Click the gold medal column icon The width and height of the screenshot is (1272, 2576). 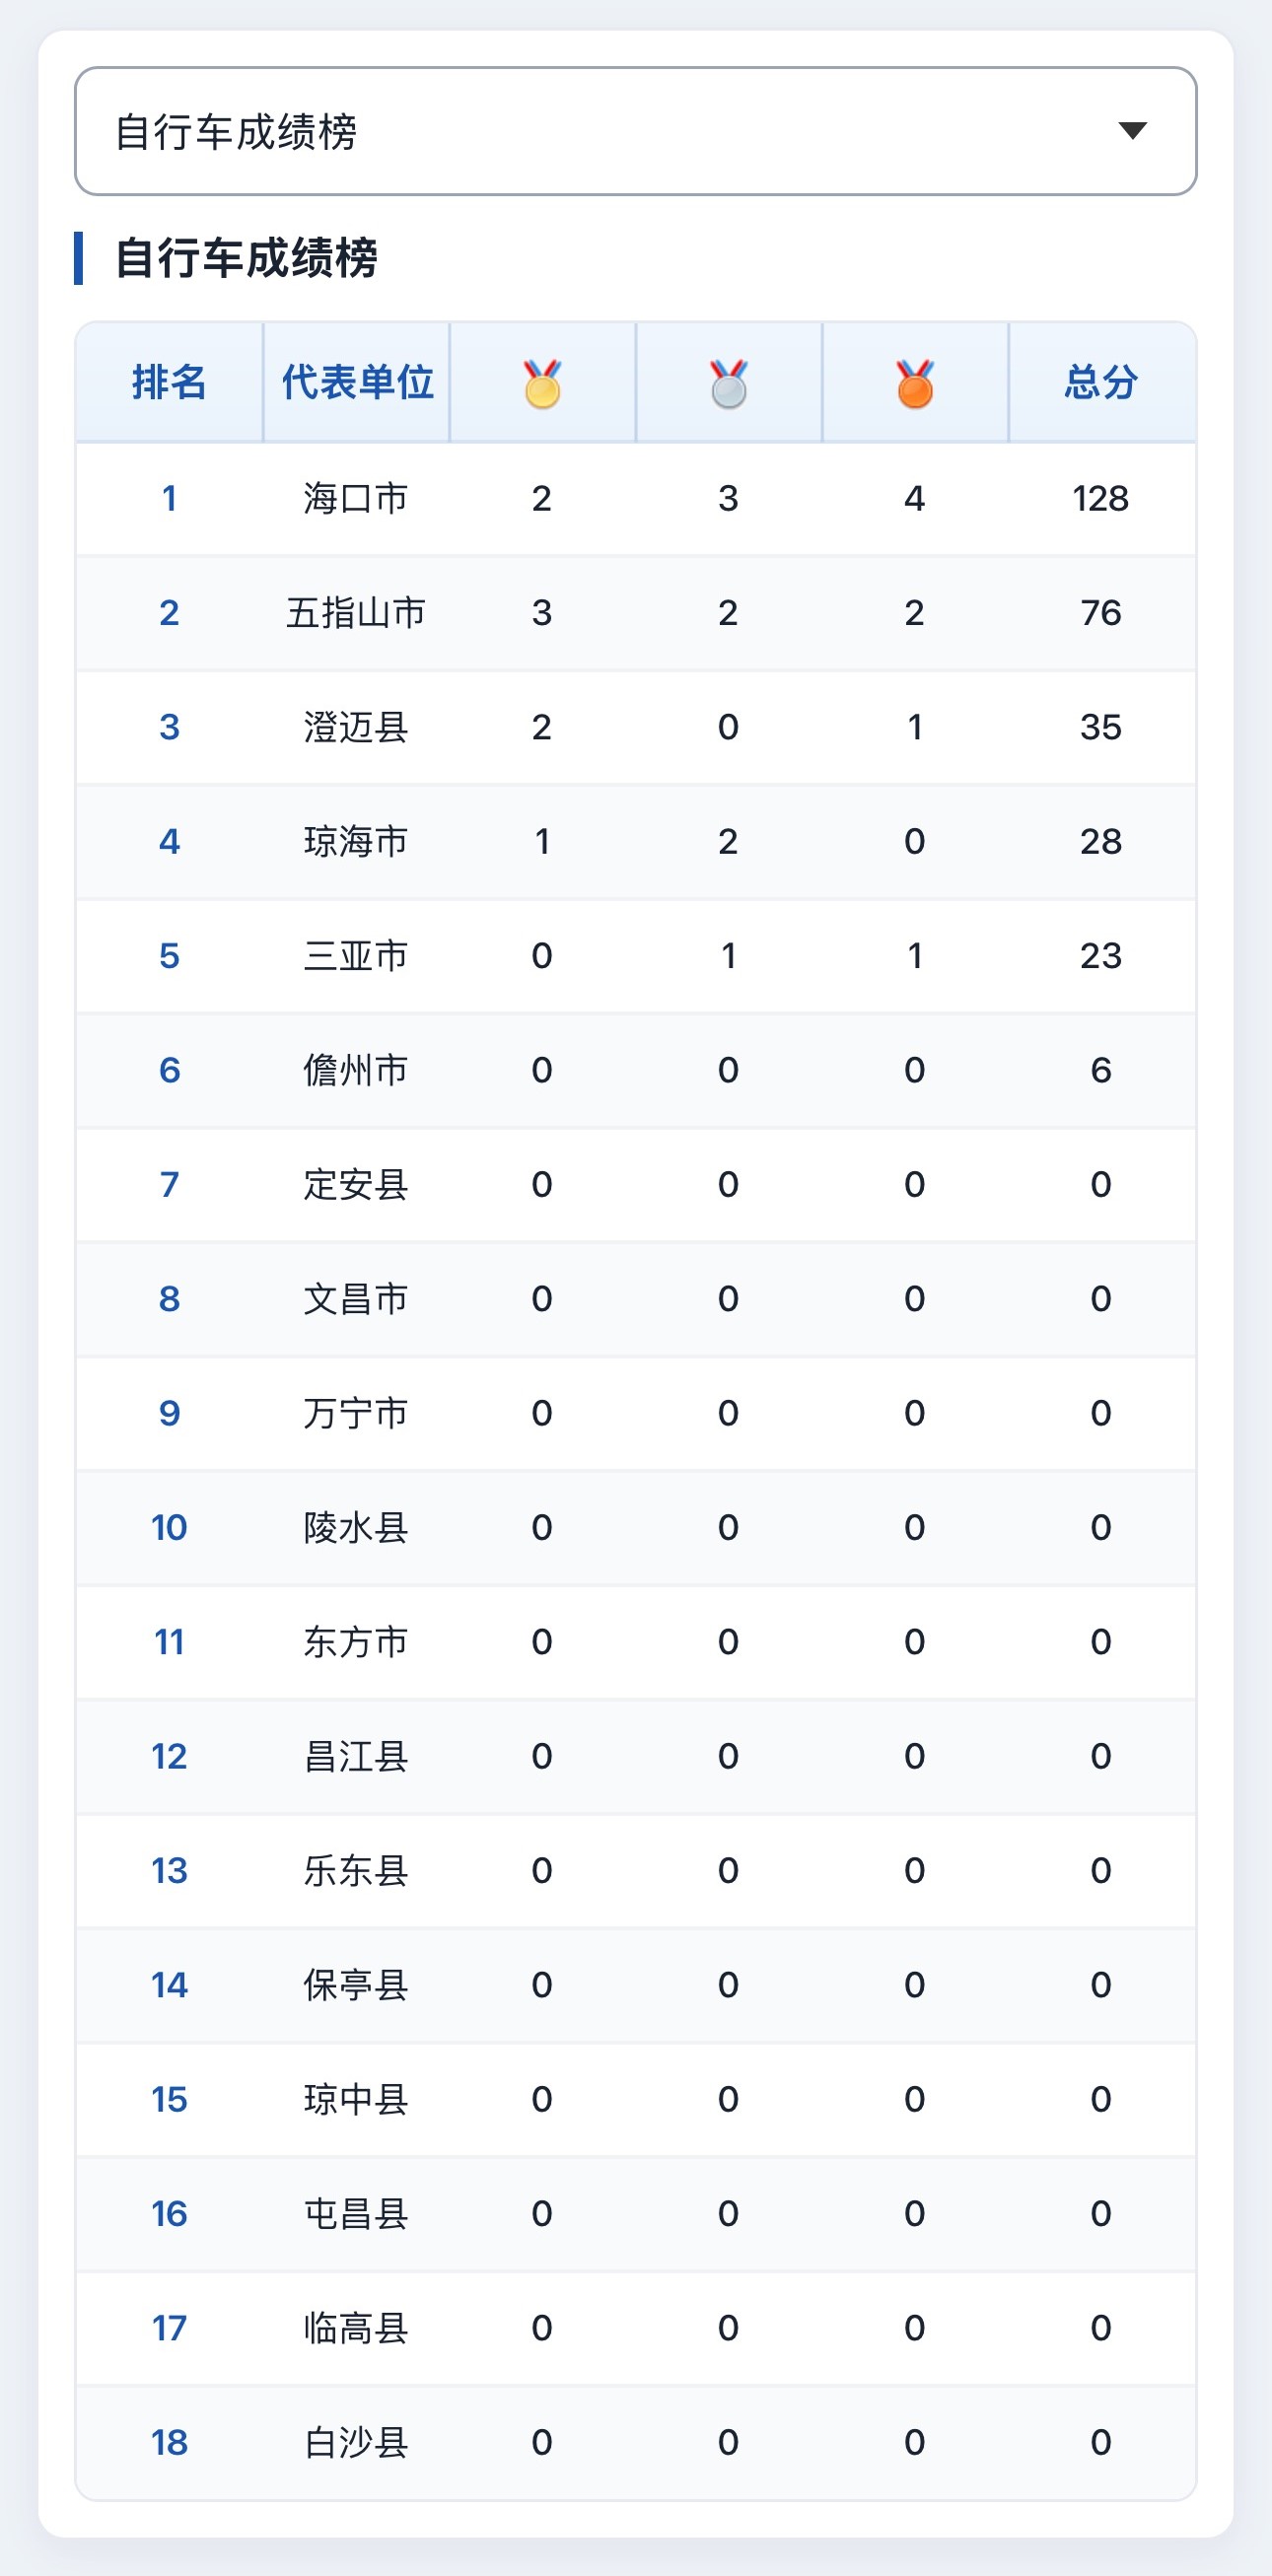coord(542,384)
